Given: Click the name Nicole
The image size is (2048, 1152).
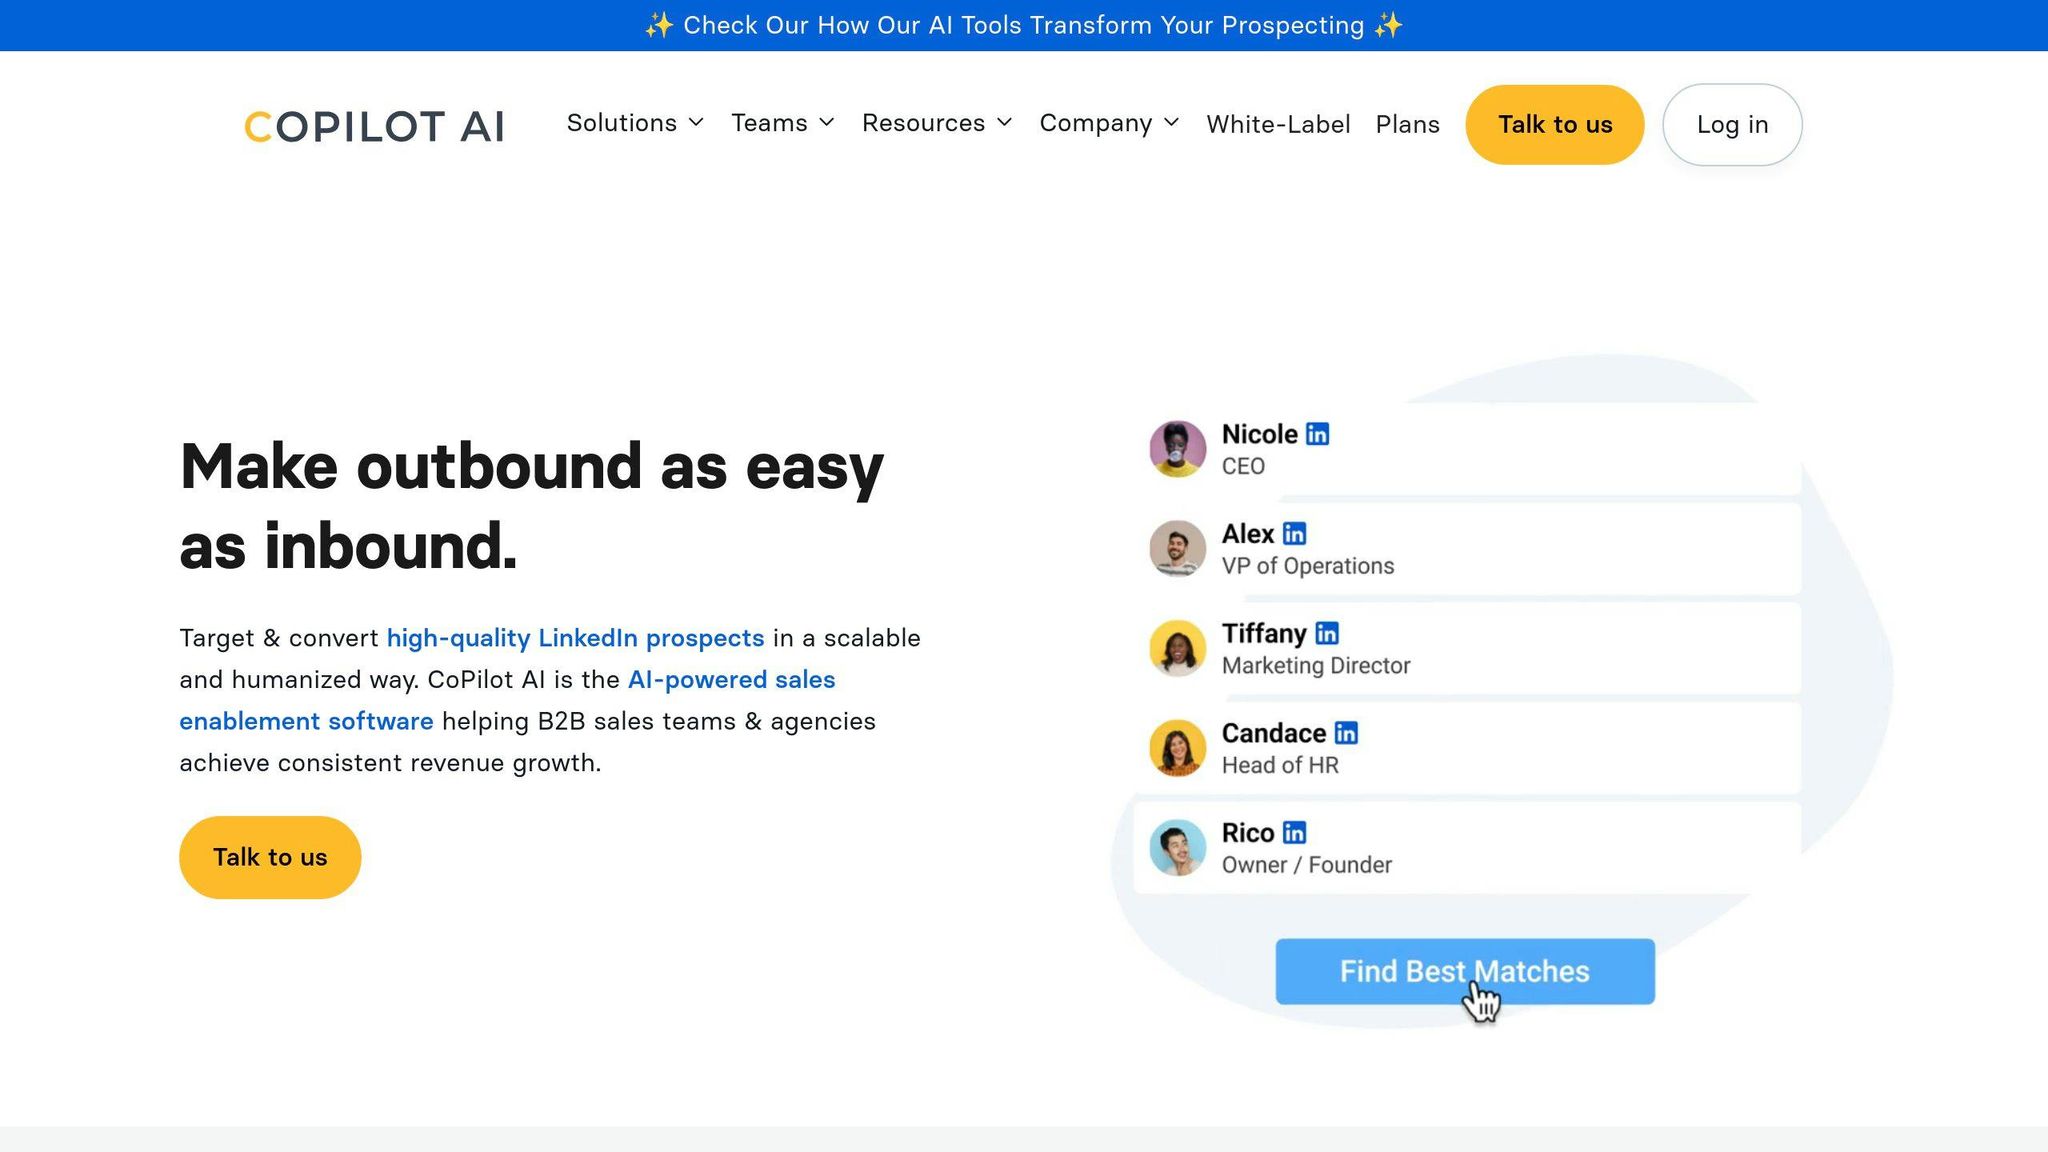Looking at the screenshot, I should pyautogui.click(x=1260, y=434).
